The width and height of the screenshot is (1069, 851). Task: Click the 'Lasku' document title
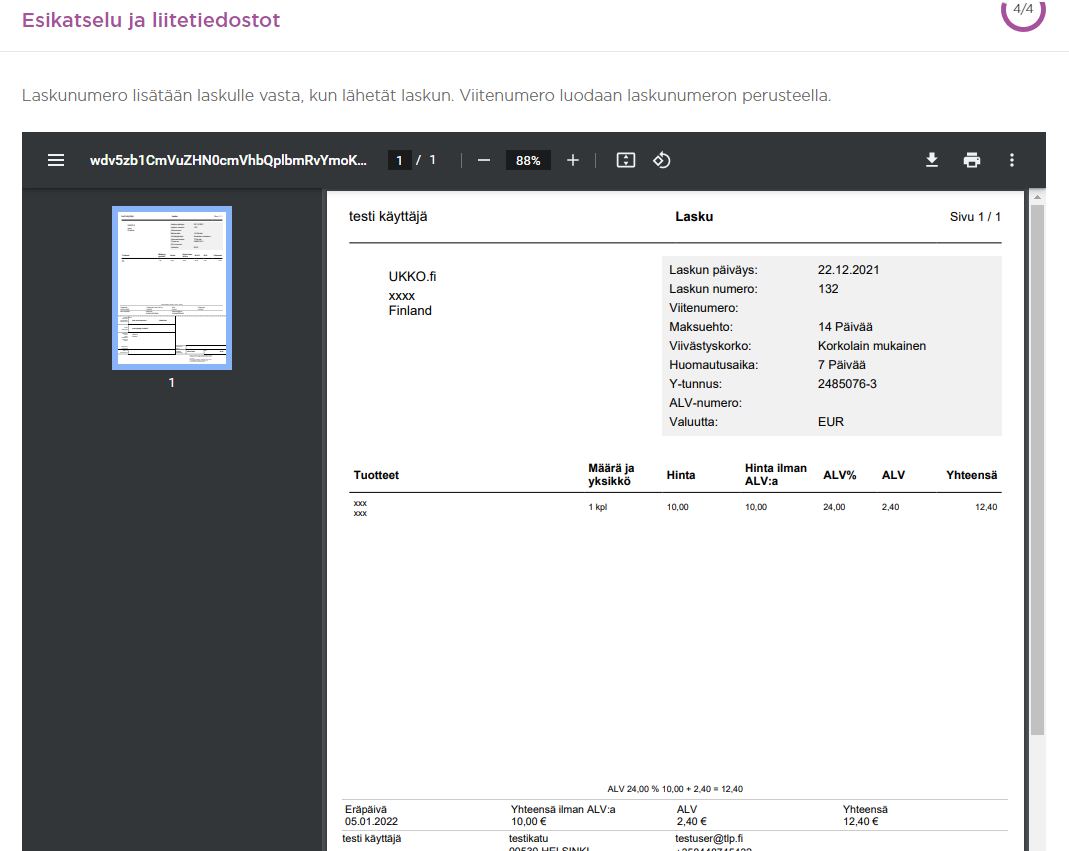tap(694, 217)
